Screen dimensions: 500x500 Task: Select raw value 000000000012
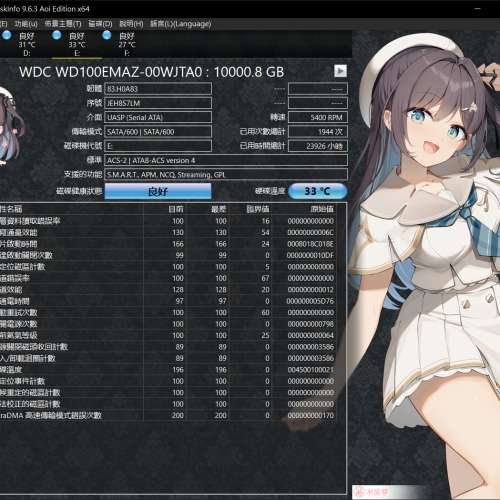coord(311,290)
